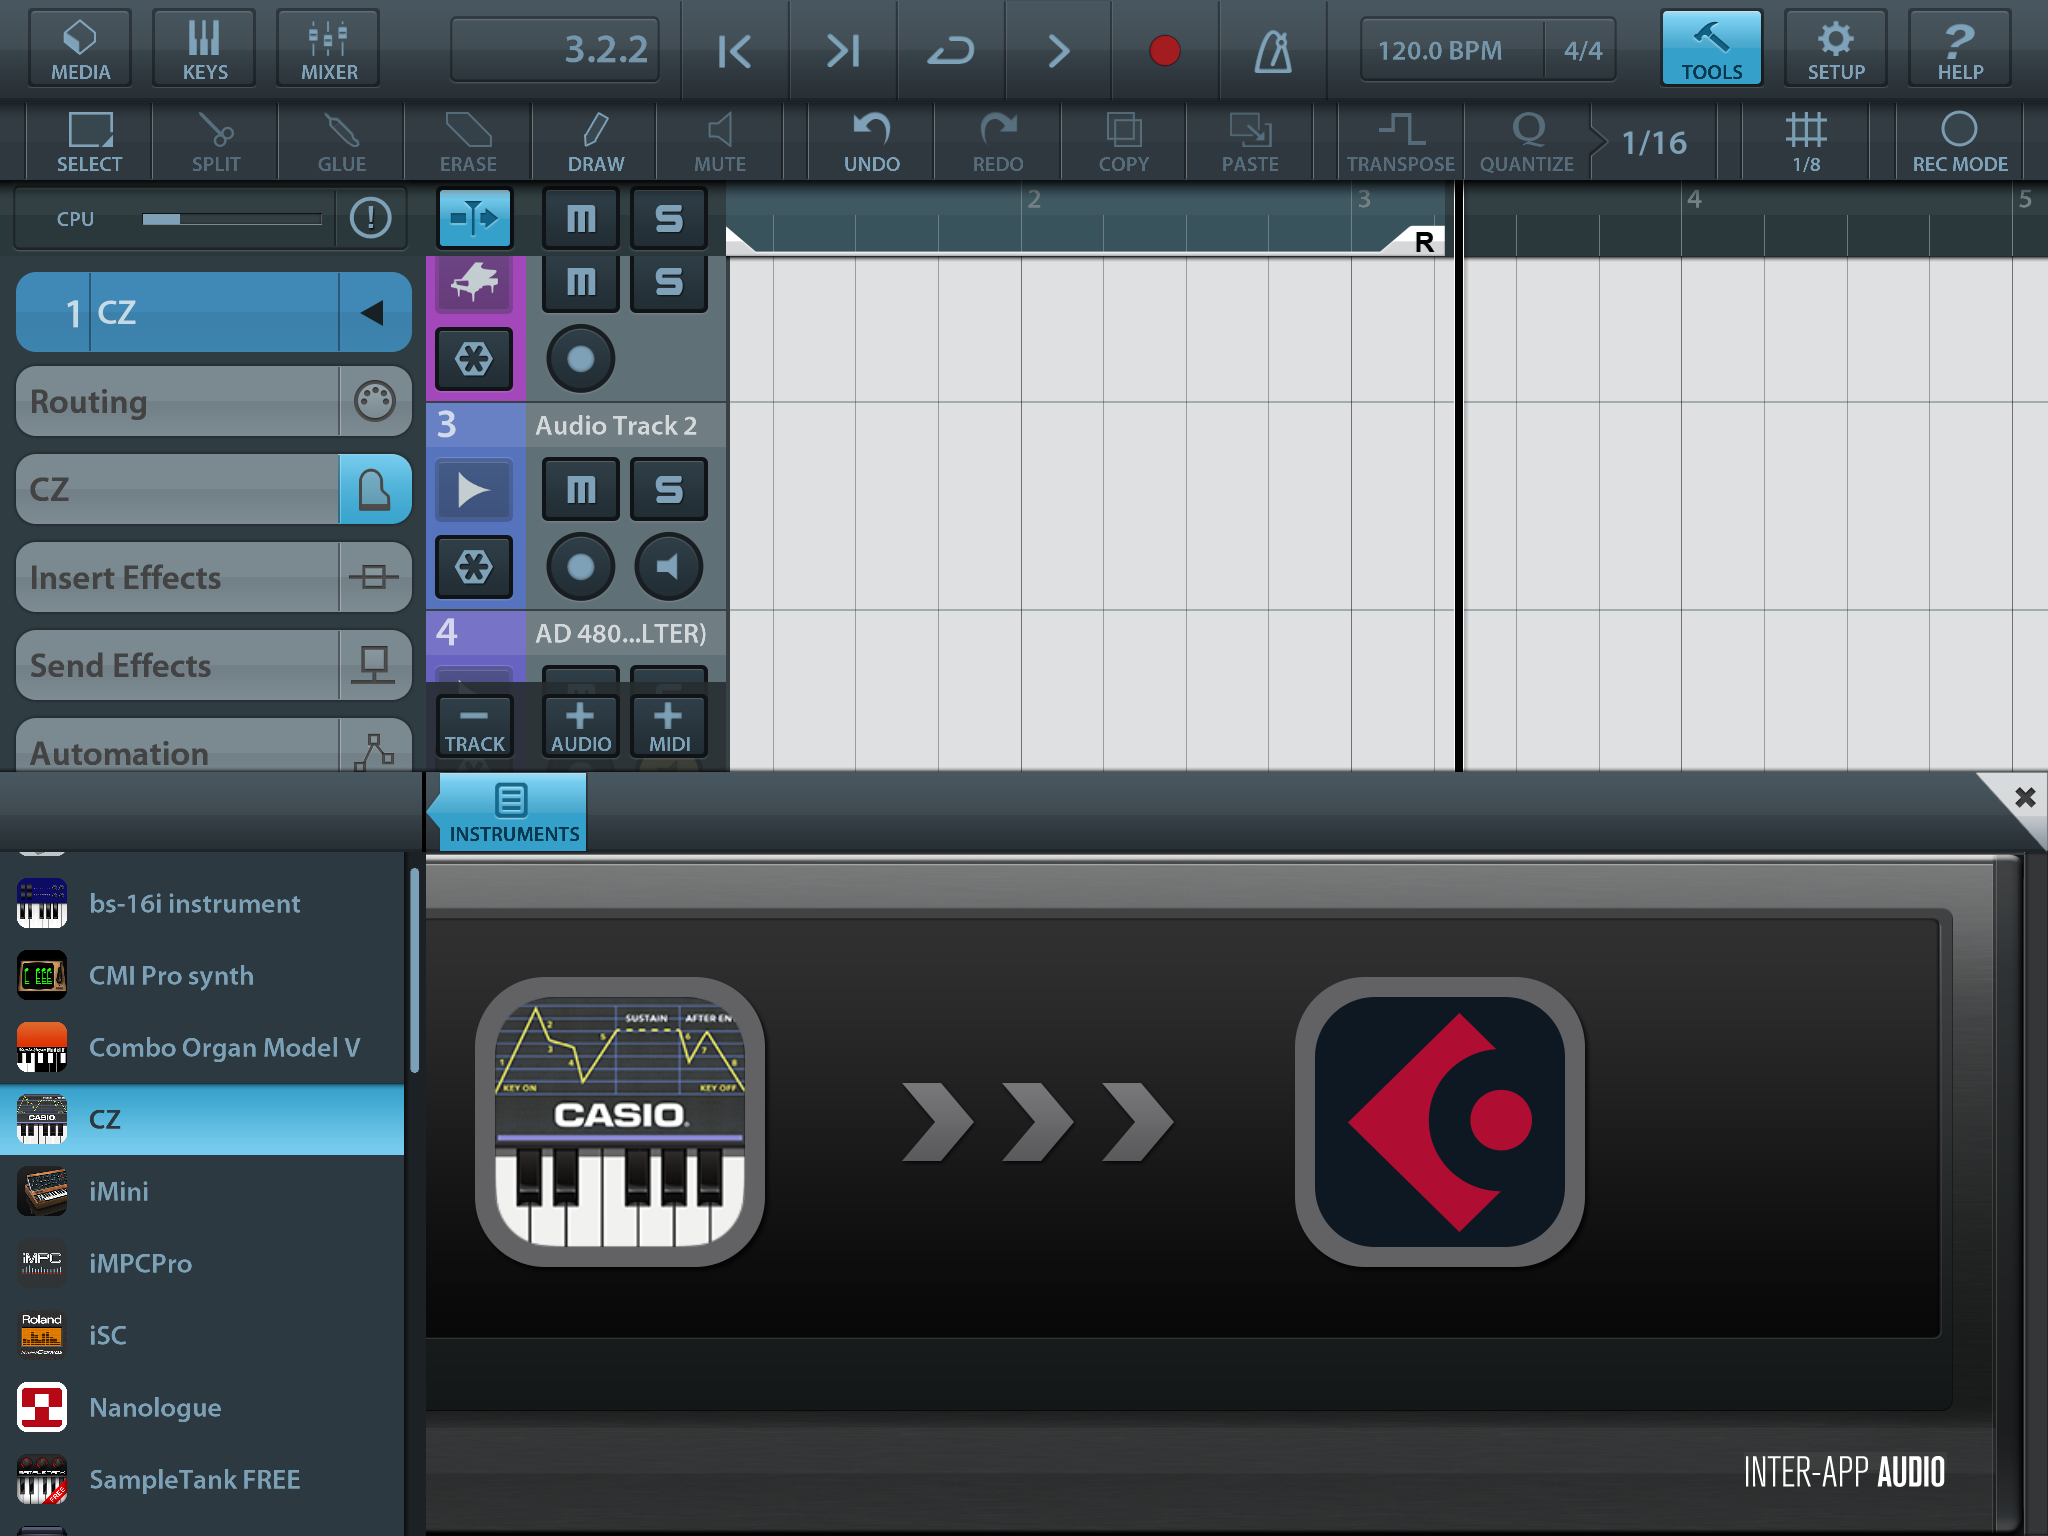Open the TRANSPOSE function

tap(1400, 142)
